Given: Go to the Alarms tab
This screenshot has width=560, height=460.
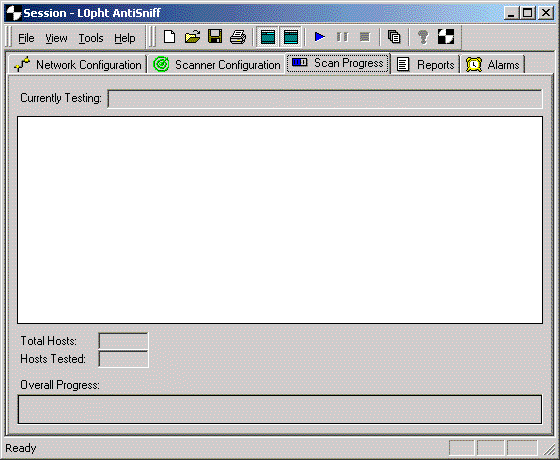Looking at the screenshot, I should (x=492, y=65).
